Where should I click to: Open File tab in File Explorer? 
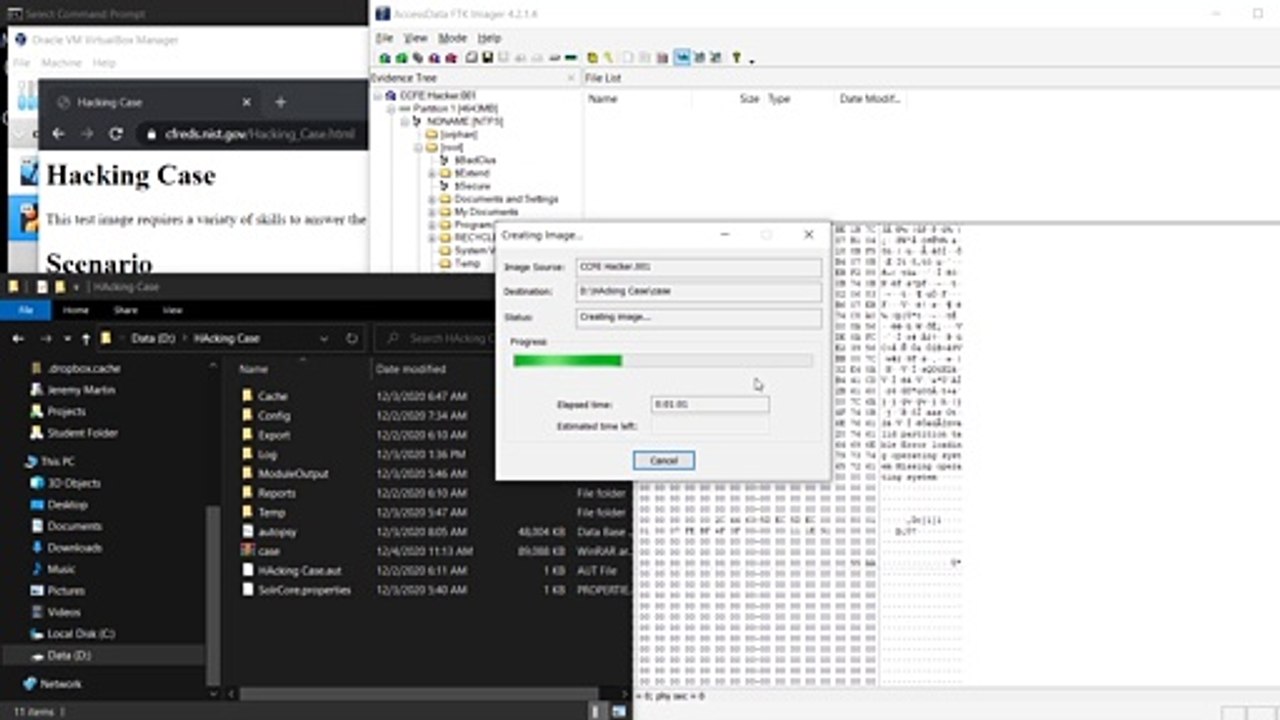pos(26,310)
